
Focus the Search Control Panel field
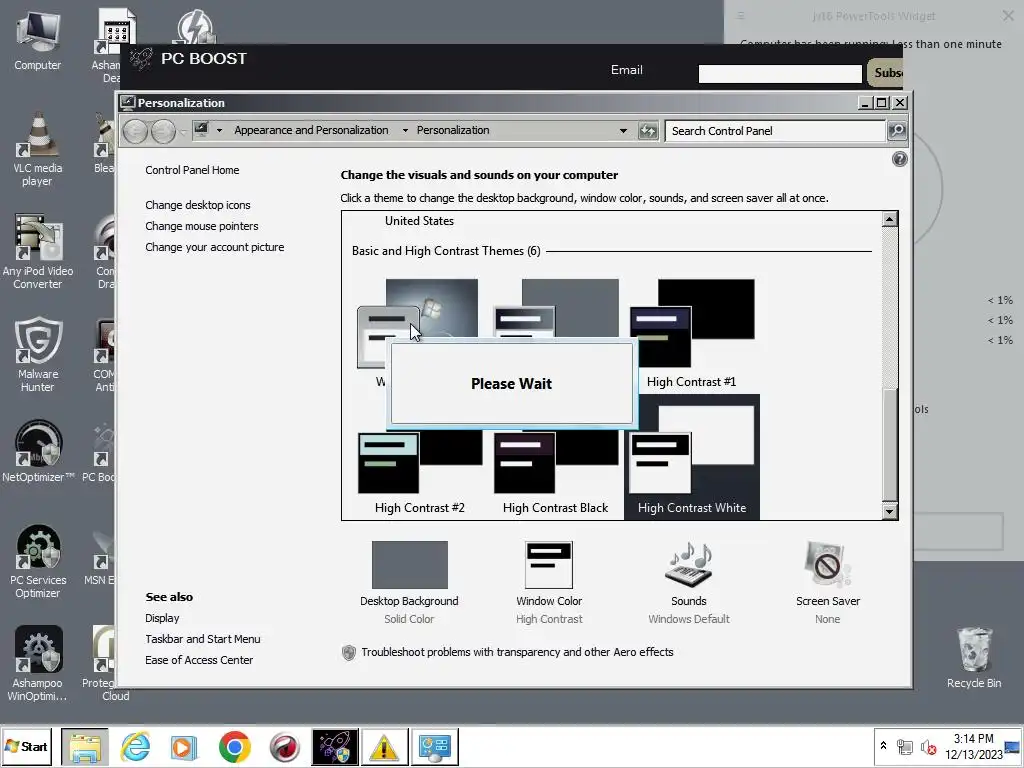point(775,131)
